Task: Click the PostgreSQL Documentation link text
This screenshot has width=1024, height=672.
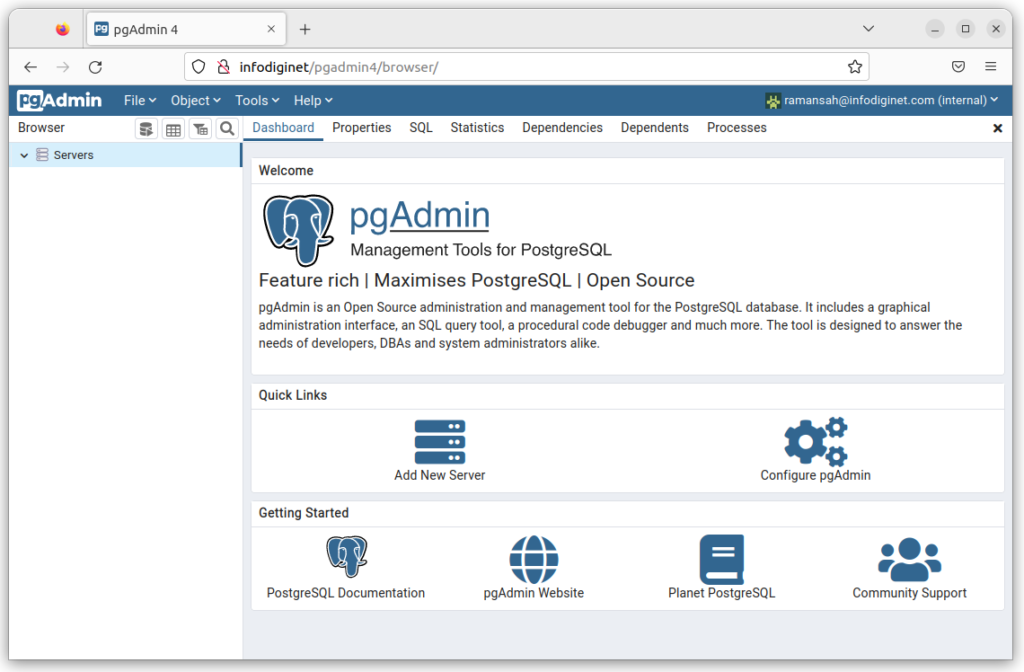Action: coord(346,592)
